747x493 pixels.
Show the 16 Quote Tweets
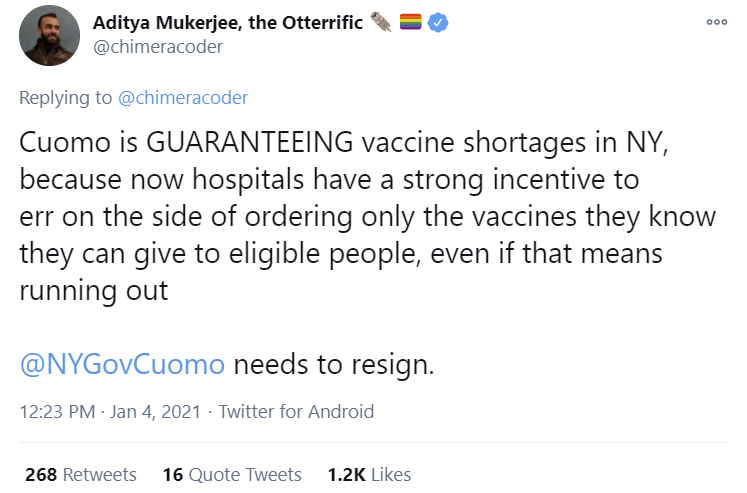[232, 474]
